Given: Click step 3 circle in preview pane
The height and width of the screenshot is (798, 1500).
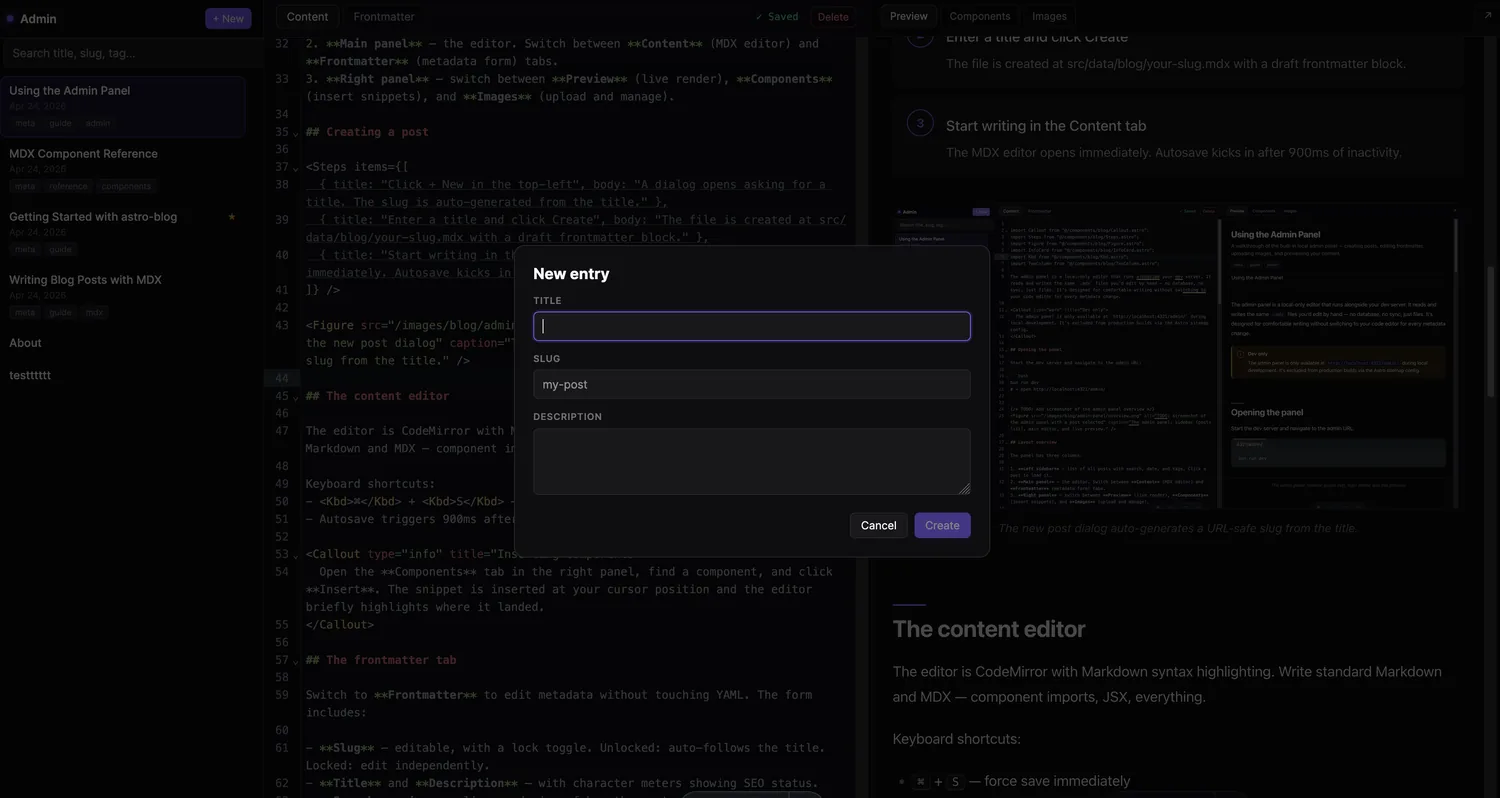Looking at the screenshot, I should pyautogui.click(x=920, y=123).
